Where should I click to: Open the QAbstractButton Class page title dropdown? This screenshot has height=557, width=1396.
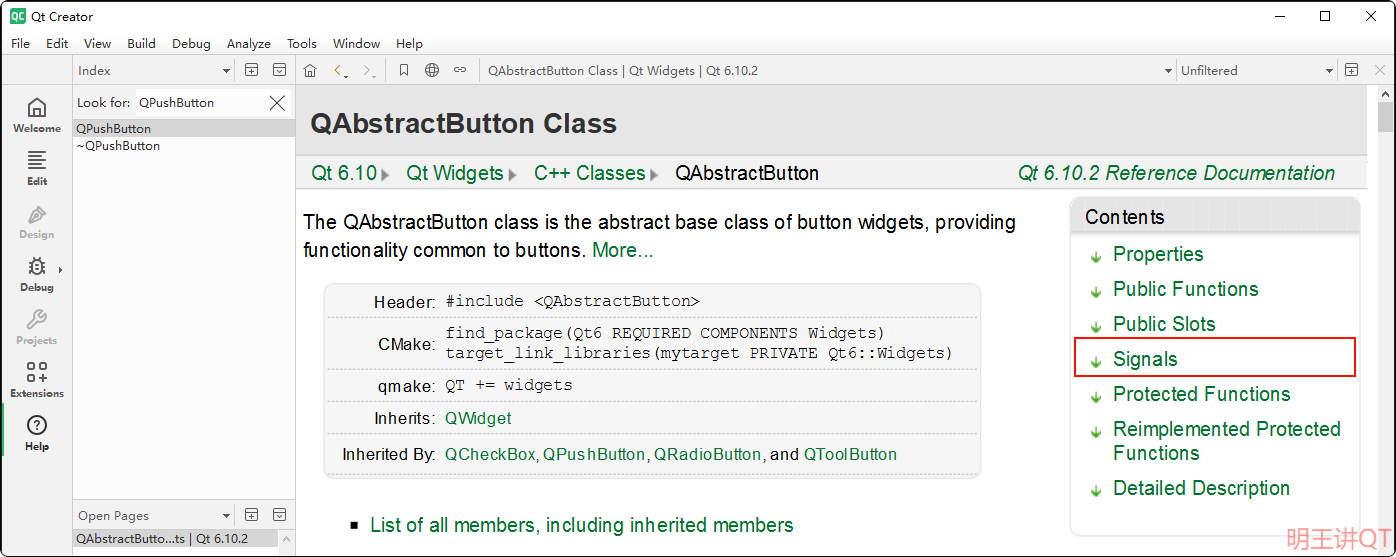(829, 70)
